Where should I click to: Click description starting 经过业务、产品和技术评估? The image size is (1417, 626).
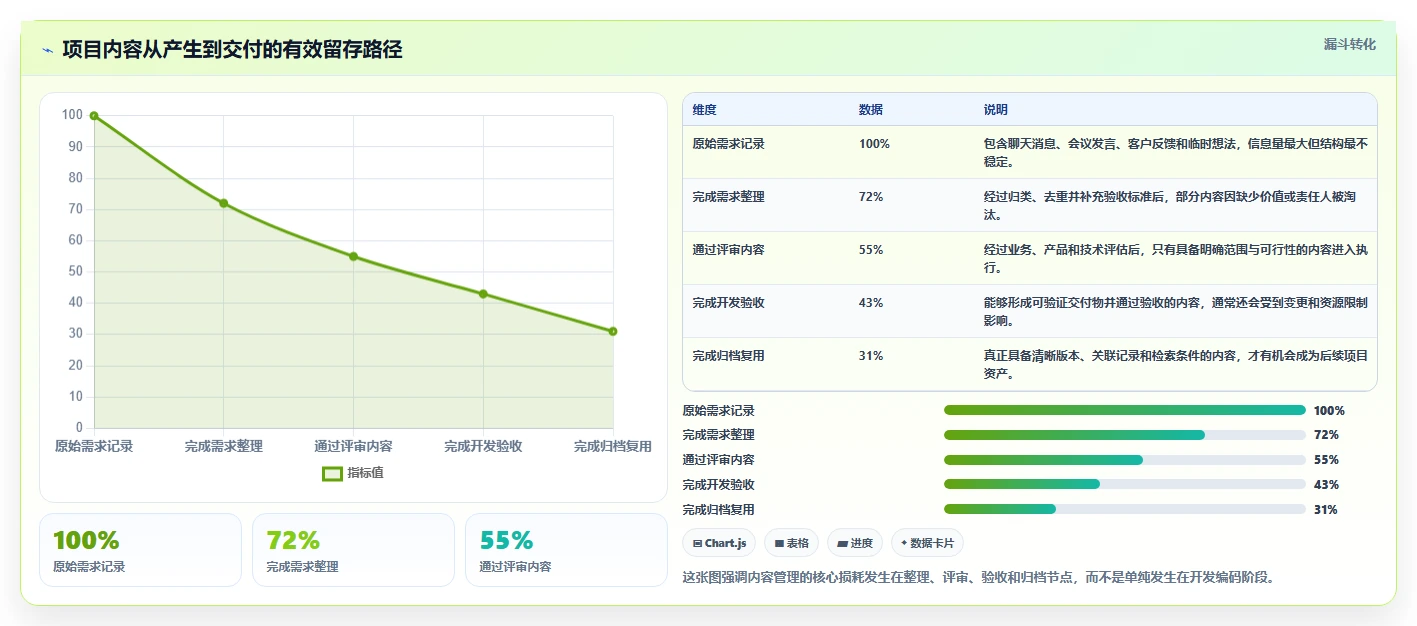(x=1175, y=259)
